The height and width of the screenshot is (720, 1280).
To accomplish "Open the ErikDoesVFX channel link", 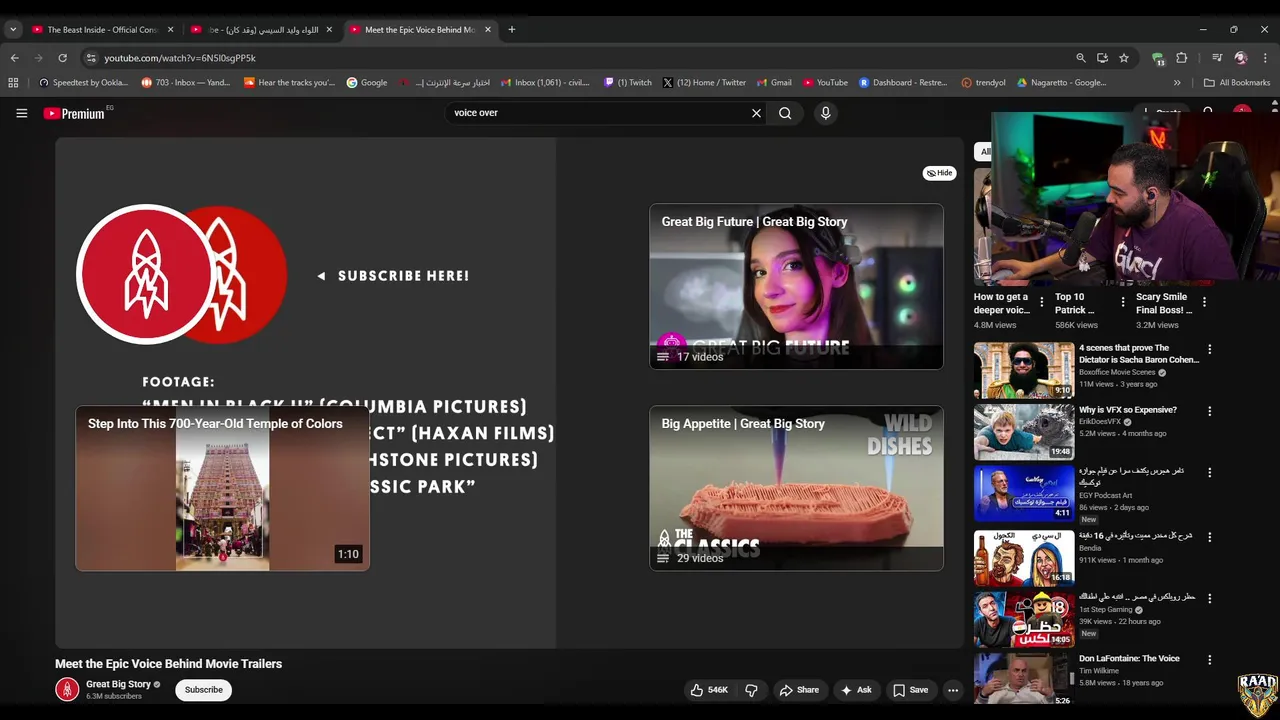I will [x=1100, y=422].
